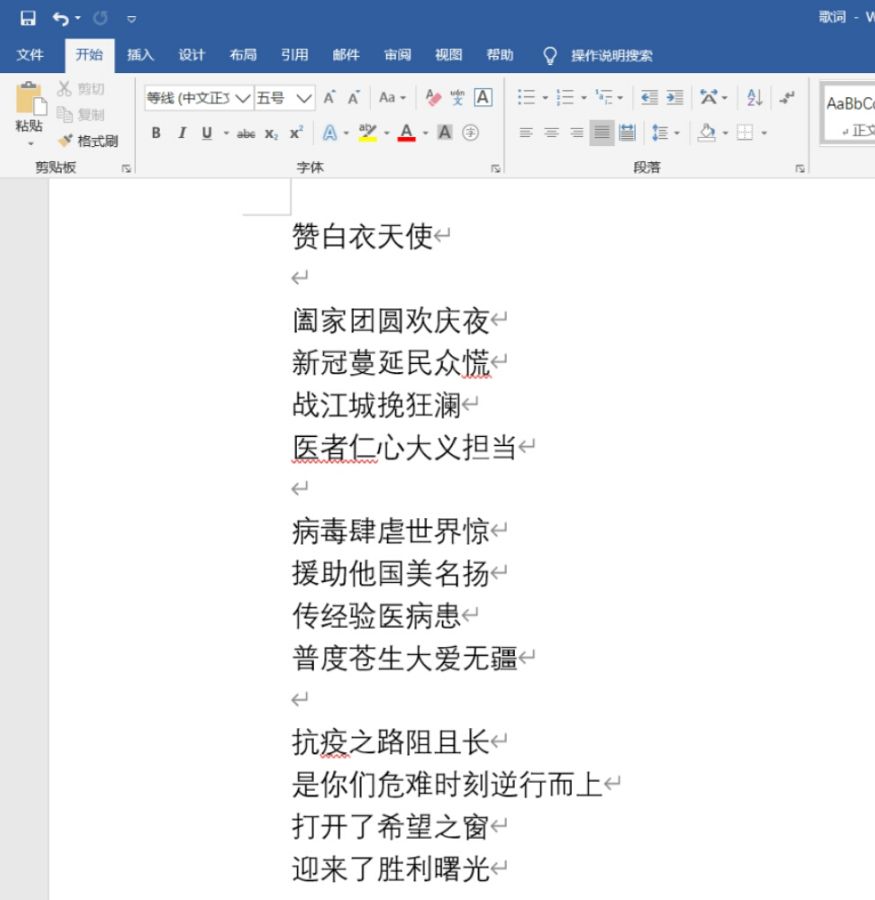Click the Save icon in the title bar

click(x=28, y=18)
